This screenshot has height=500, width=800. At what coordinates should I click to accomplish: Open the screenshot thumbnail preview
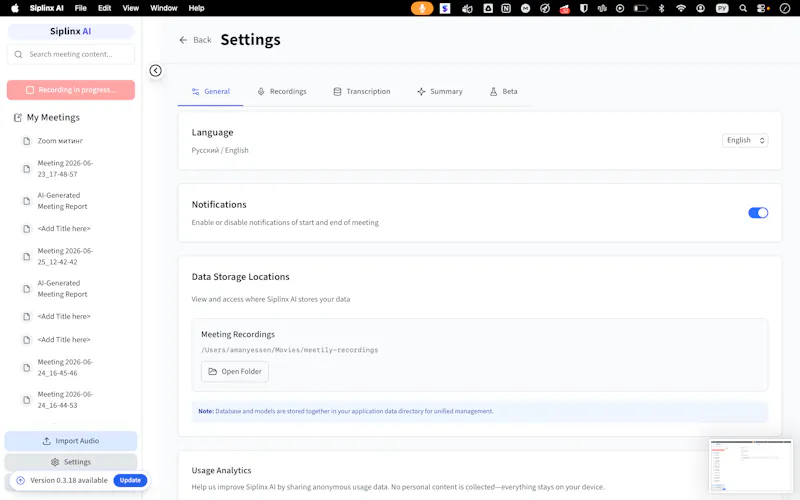(751, 466)
